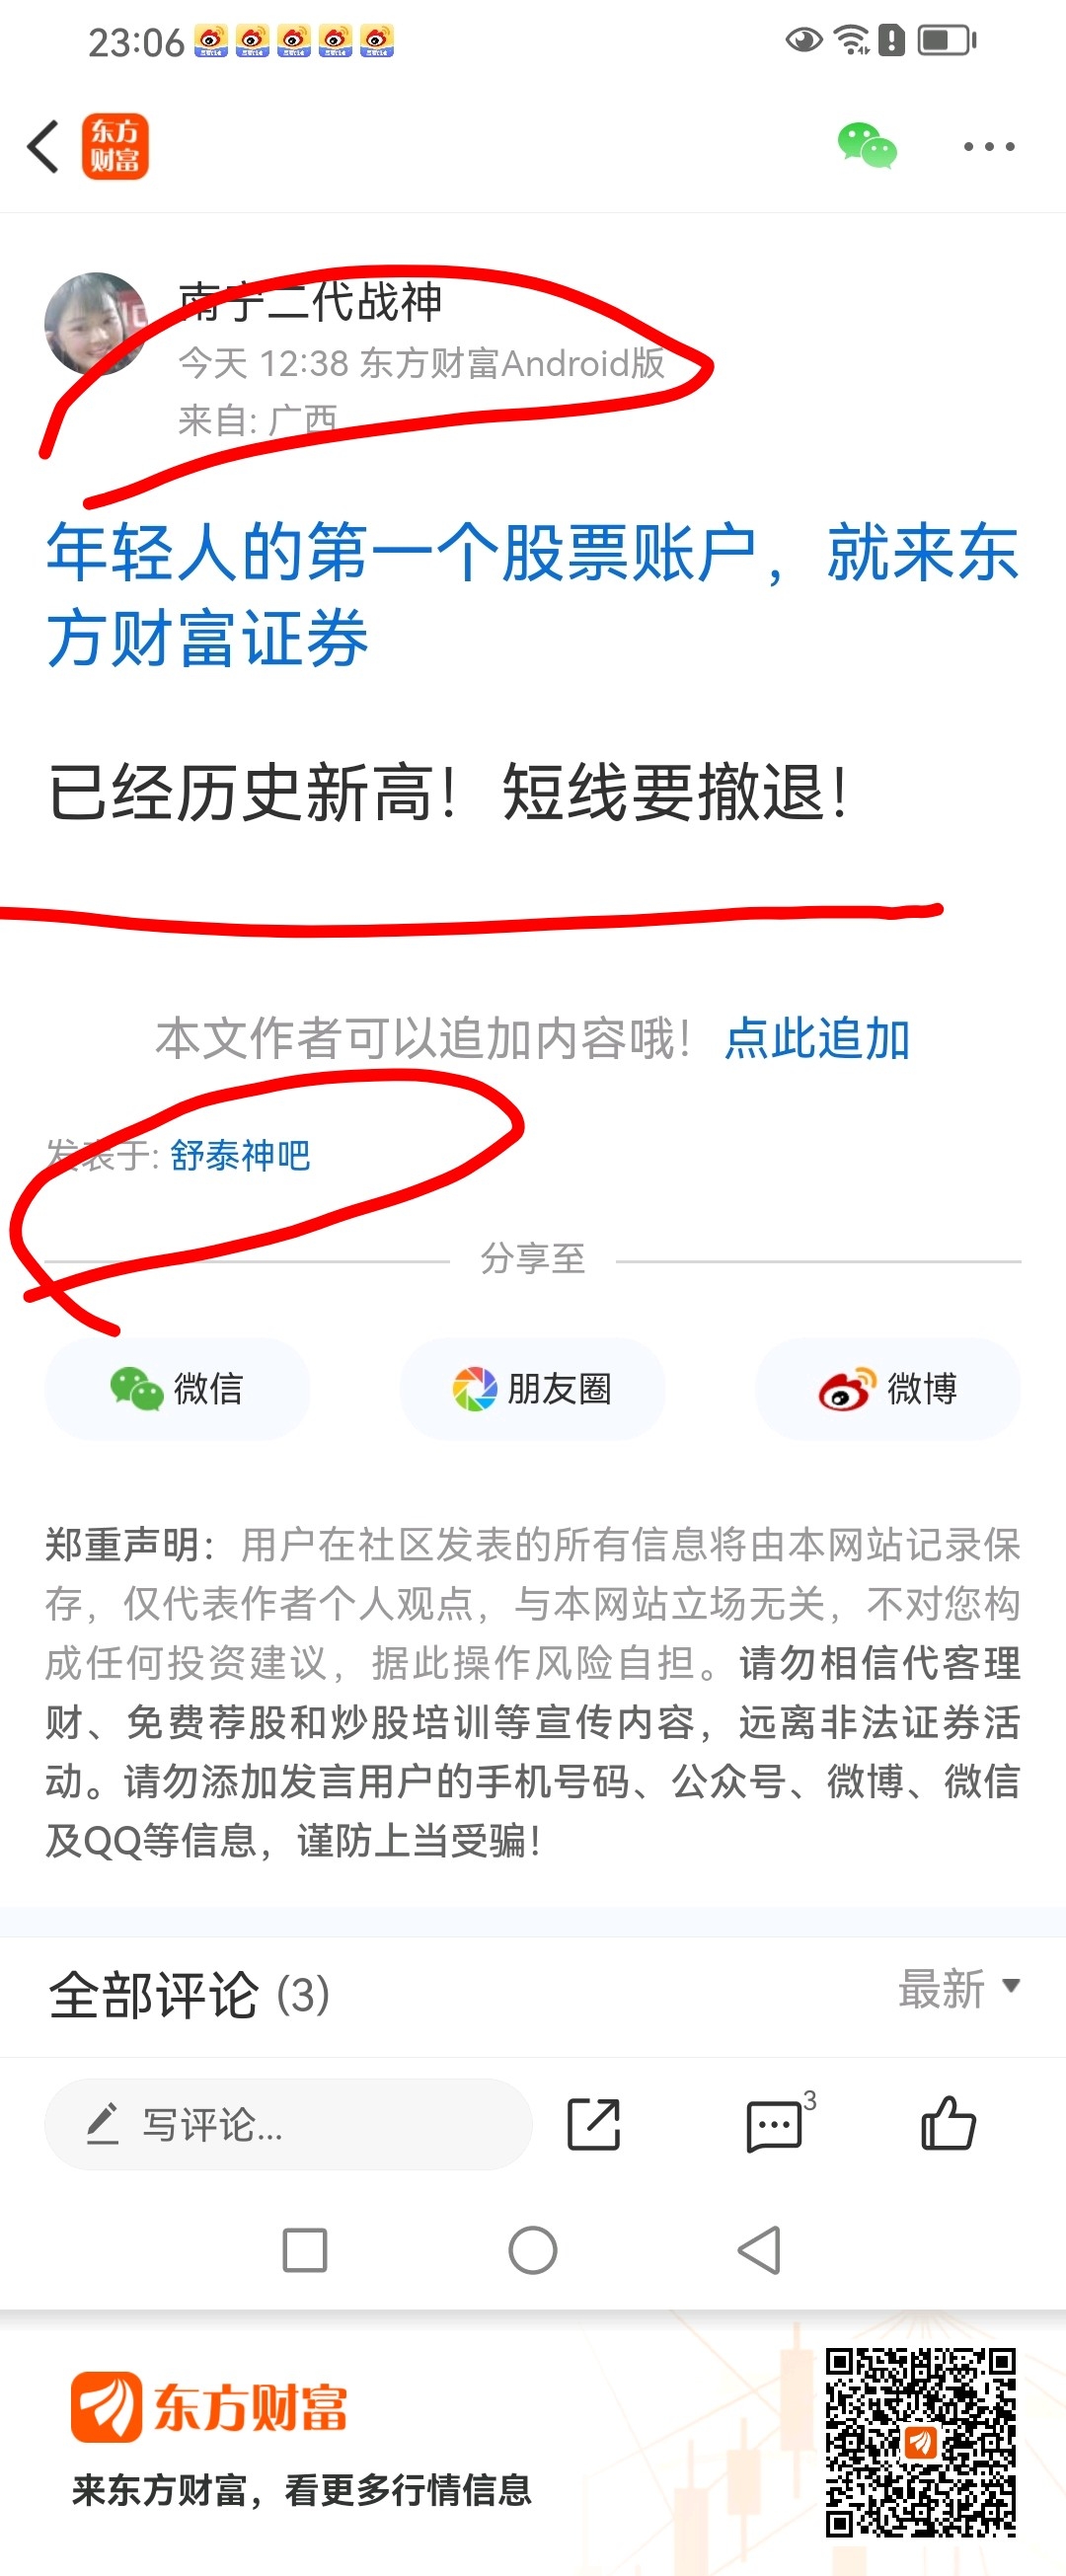Open the poster's avatar thumbnail
Screen dimensions: 1066x2576
click(96, 324)
